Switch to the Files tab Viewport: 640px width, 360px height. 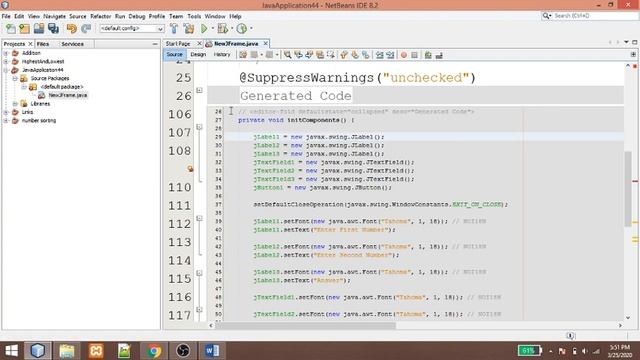43,44
